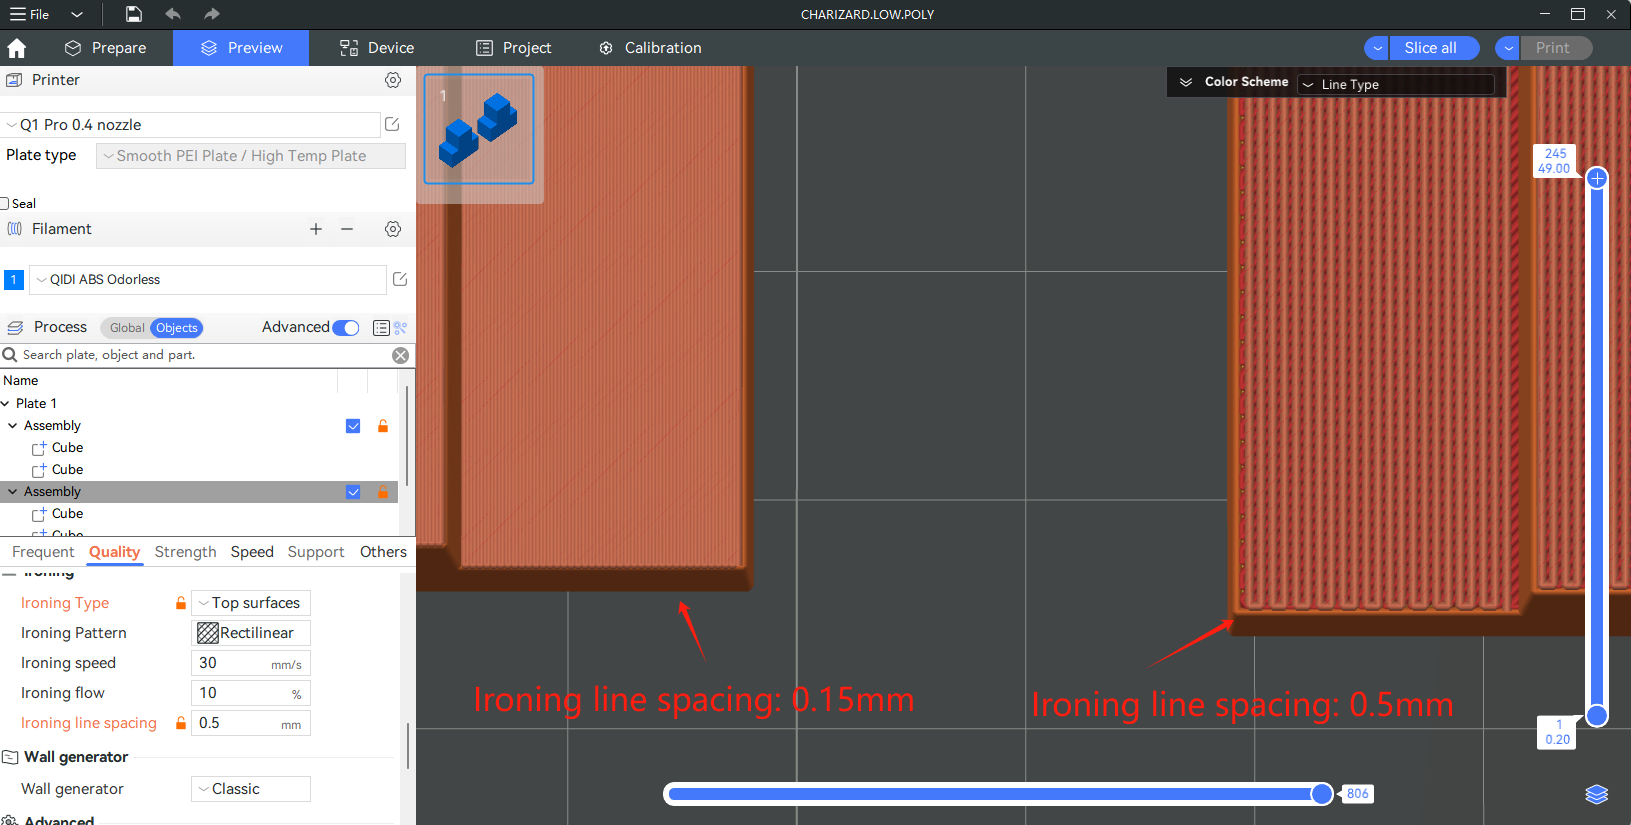Open the Calibration menu

[650, 48]
